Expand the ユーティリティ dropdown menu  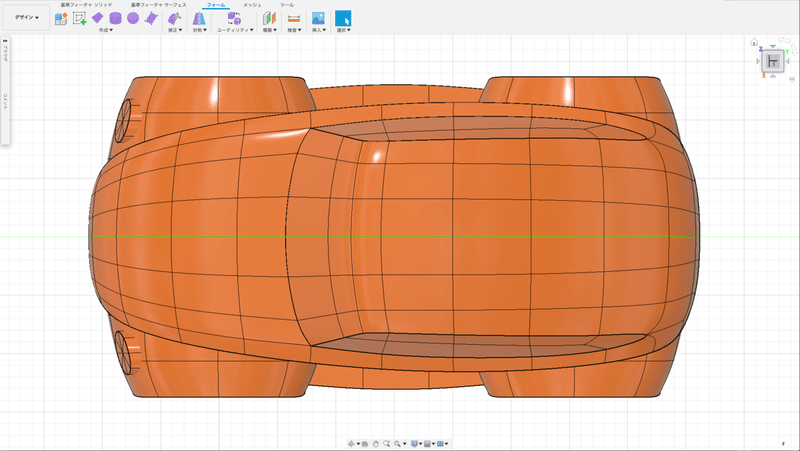[x=233, y=31]
